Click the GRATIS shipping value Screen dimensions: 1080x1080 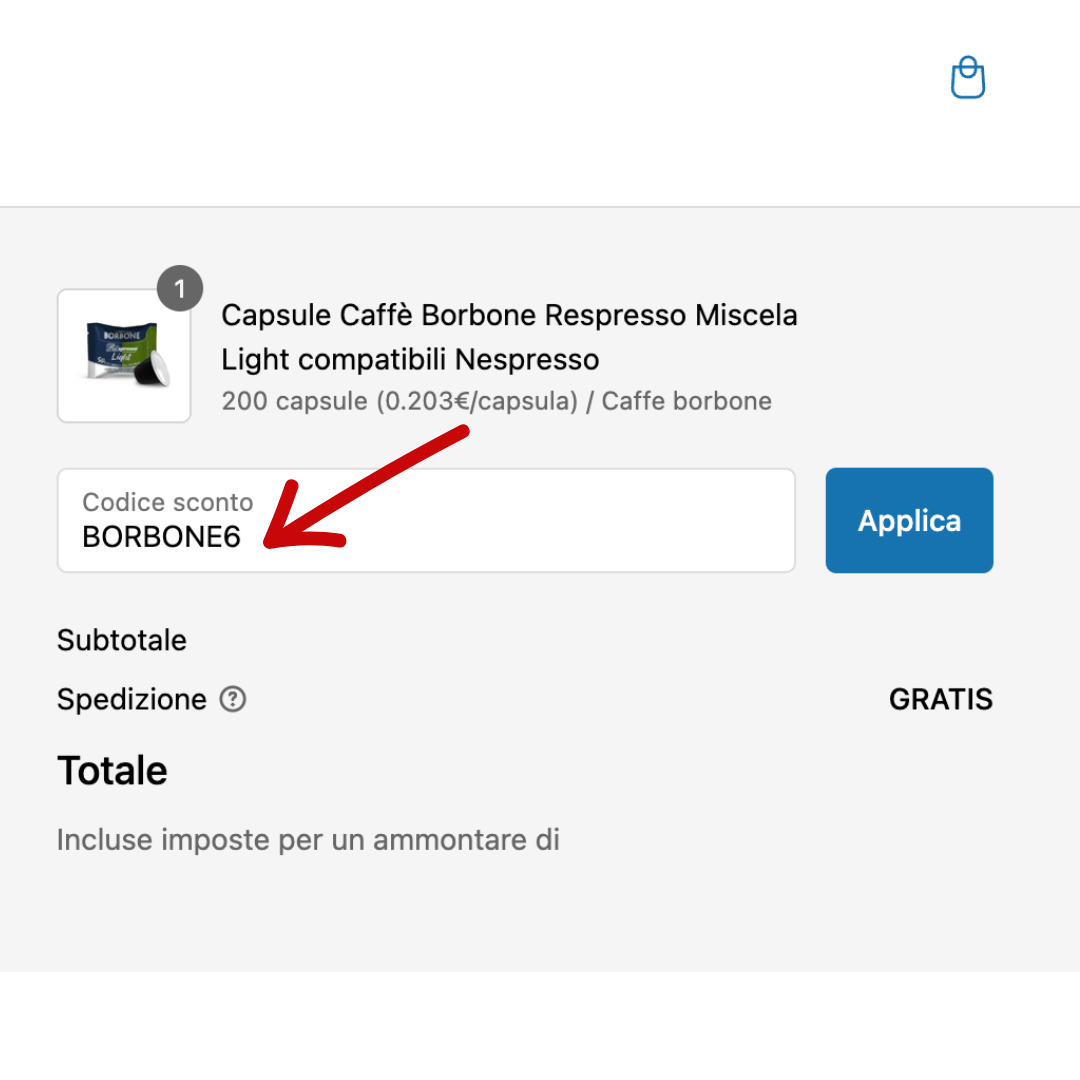point(940,699)
